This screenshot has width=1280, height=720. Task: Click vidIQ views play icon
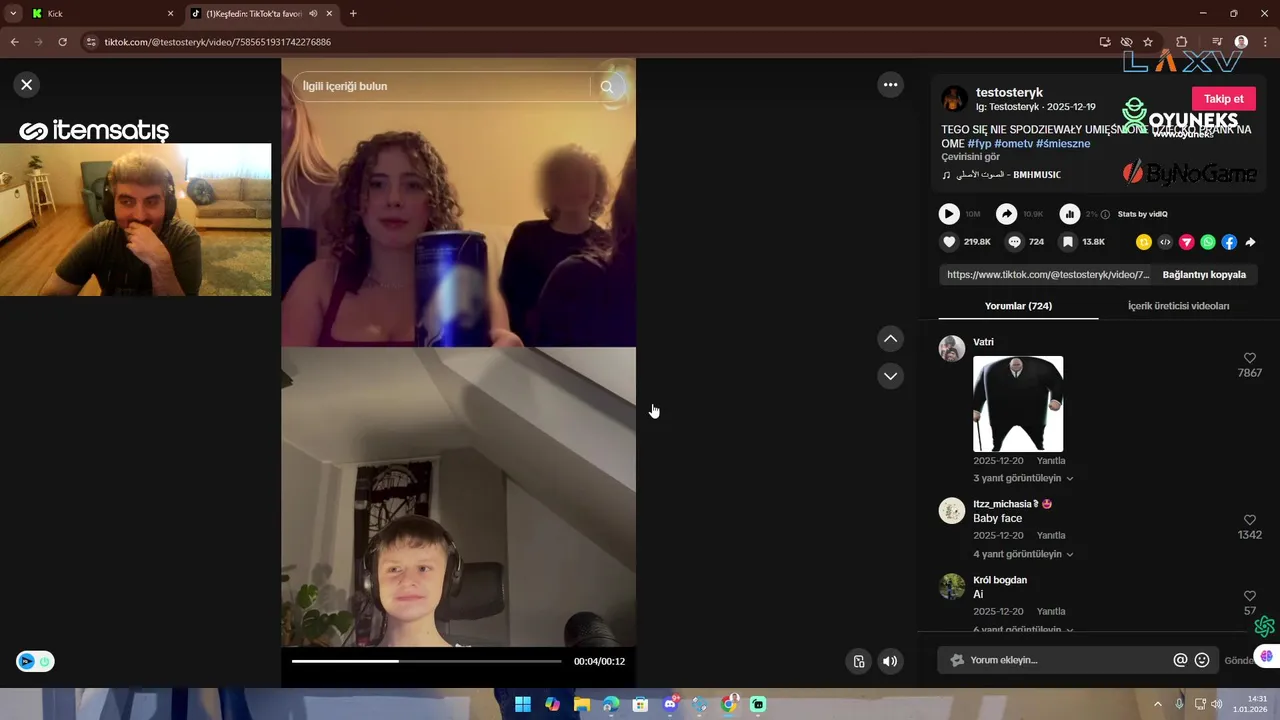coord(949,214)
